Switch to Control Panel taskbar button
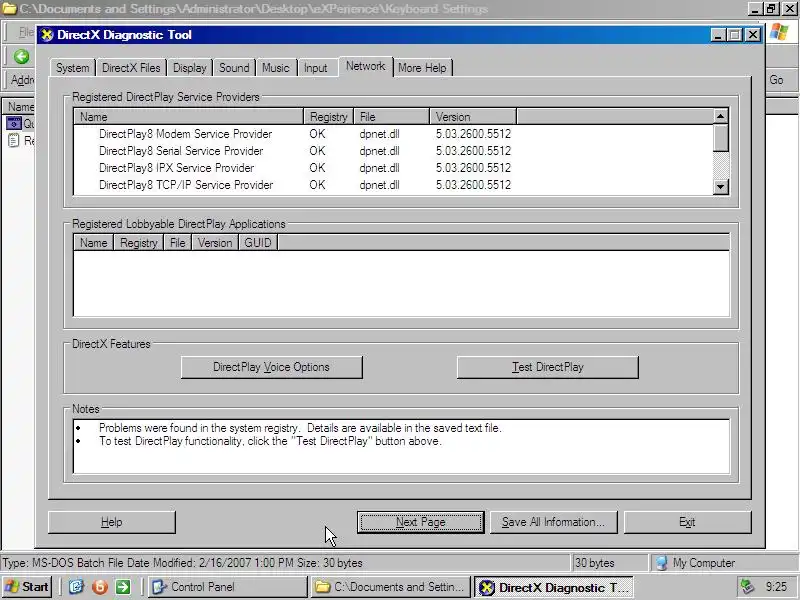Image resolution: width=800 pixels, height=600 pixels. (228, 587)
